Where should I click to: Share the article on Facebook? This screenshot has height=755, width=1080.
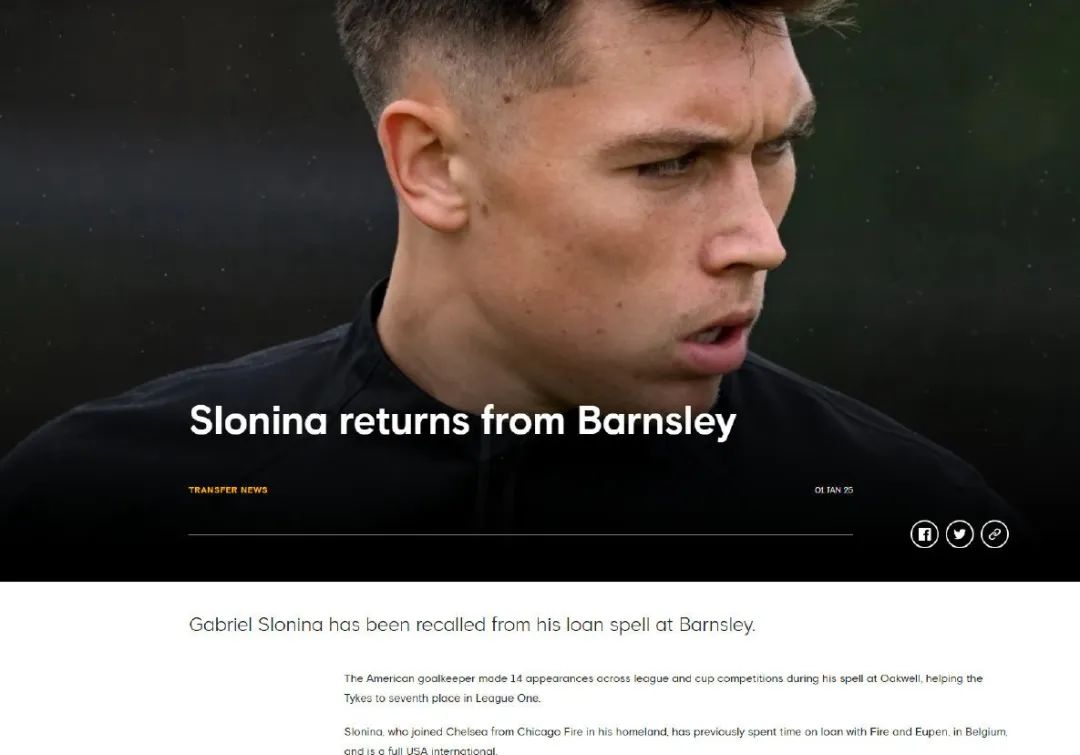click(x=924, y=534)
